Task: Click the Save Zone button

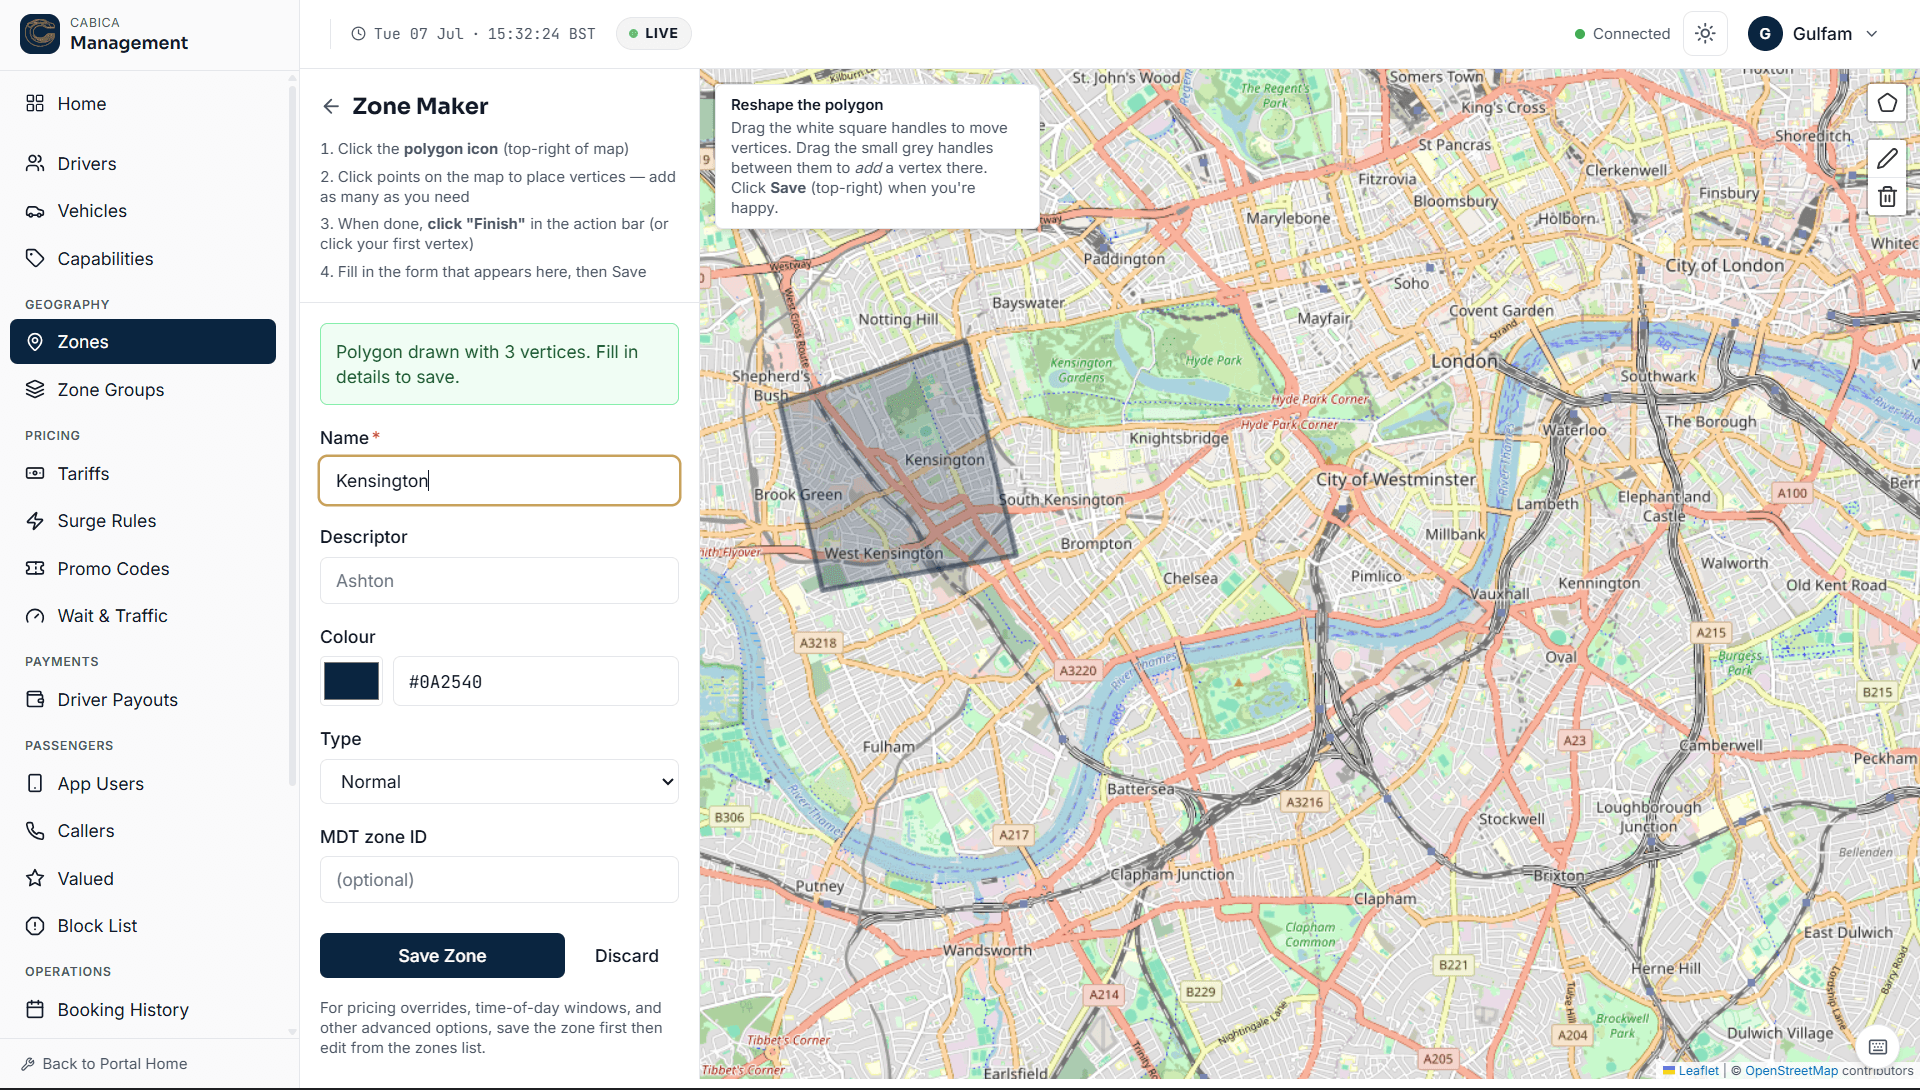Action: 442,955
